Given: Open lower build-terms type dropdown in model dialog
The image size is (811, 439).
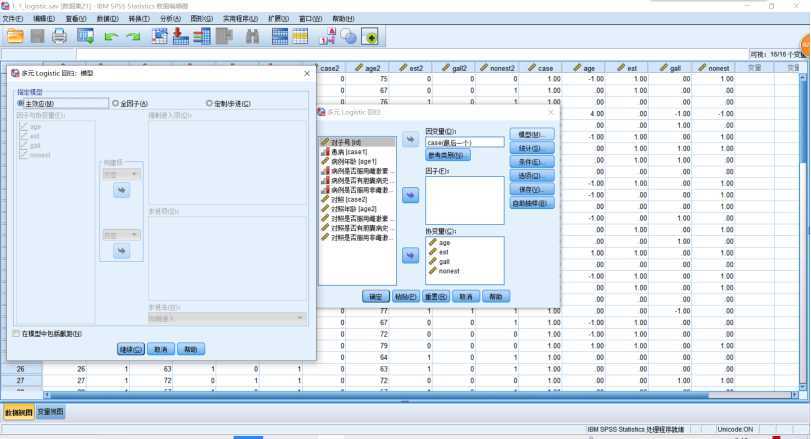Looking at the screenshot, I should pos(122,235).
